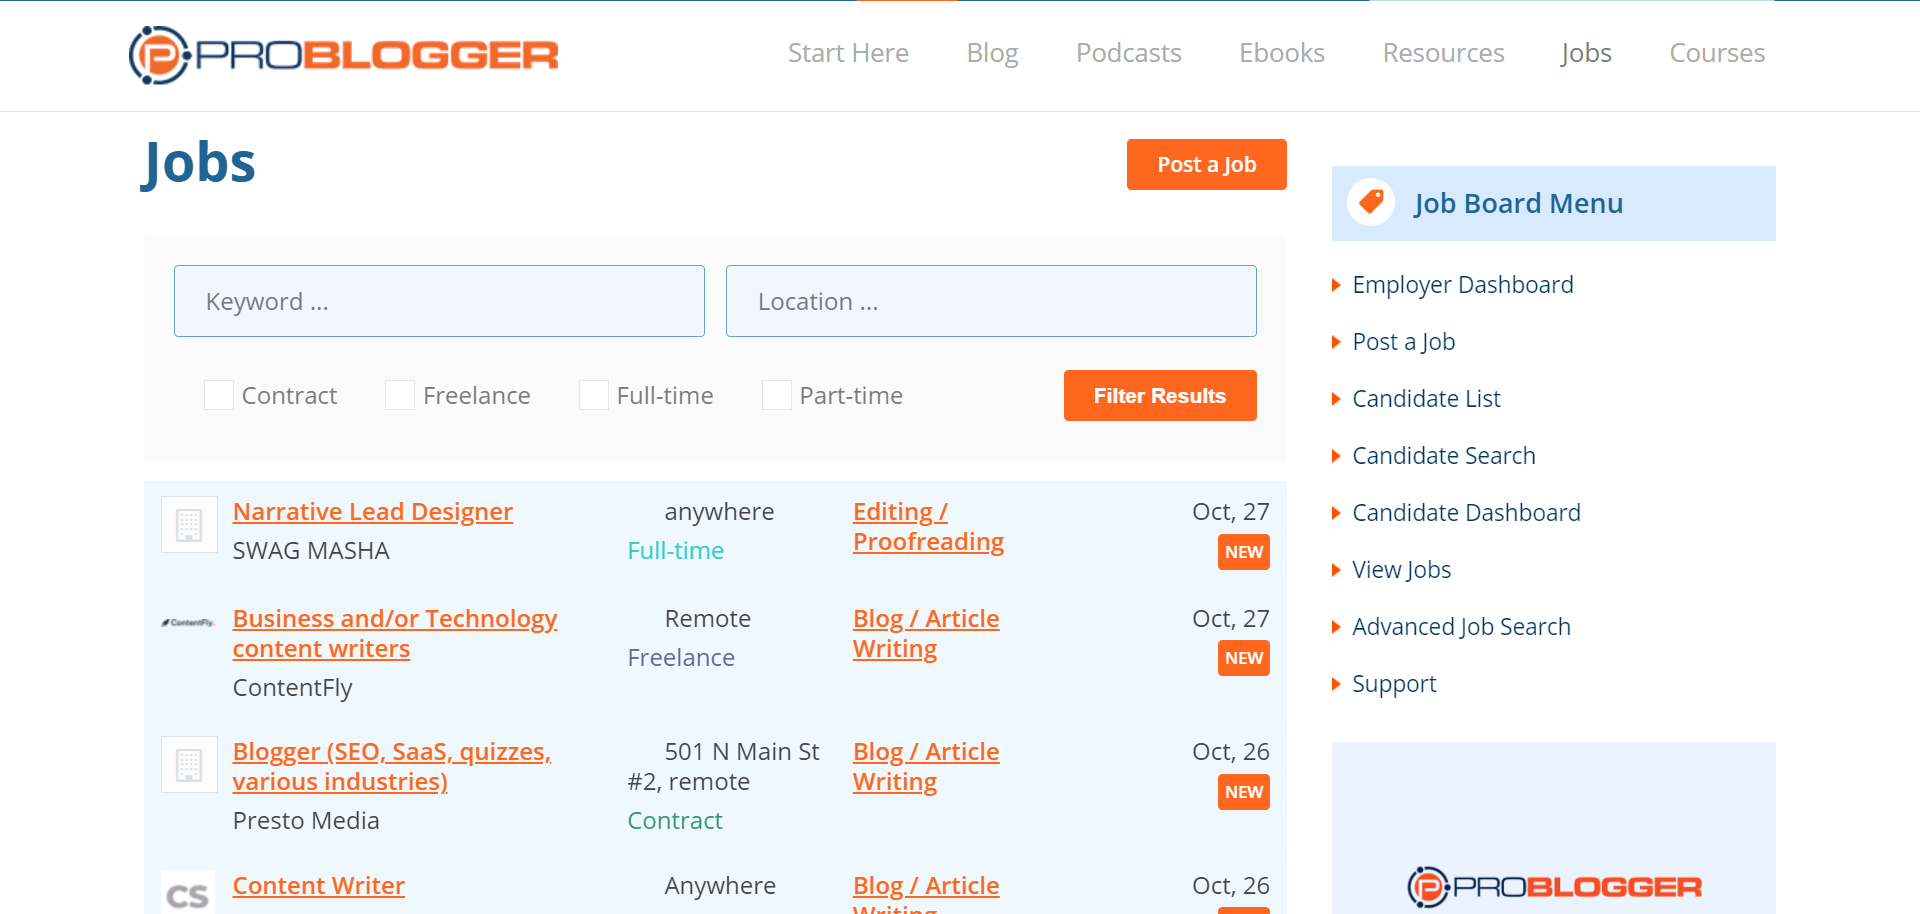
Task: Tick the Freelance filter checkbox
Action: tap(400, 396)
